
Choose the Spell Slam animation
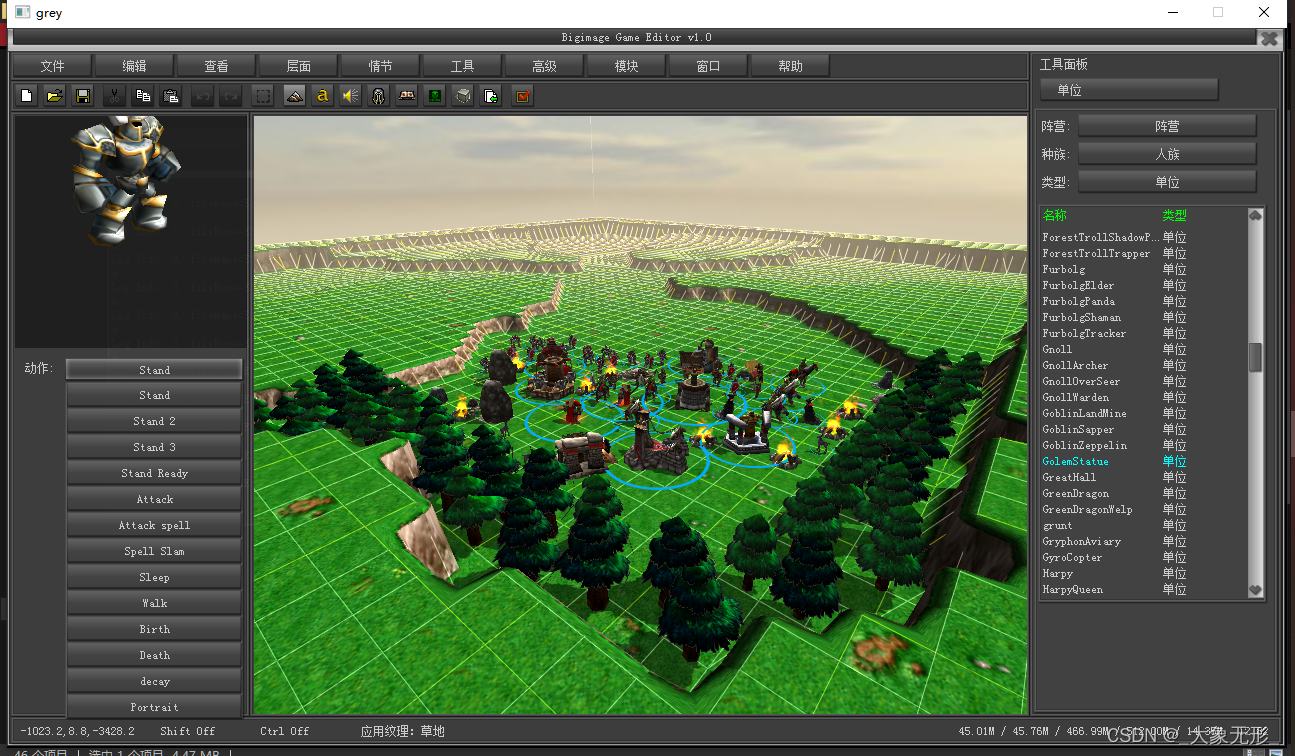154,551
